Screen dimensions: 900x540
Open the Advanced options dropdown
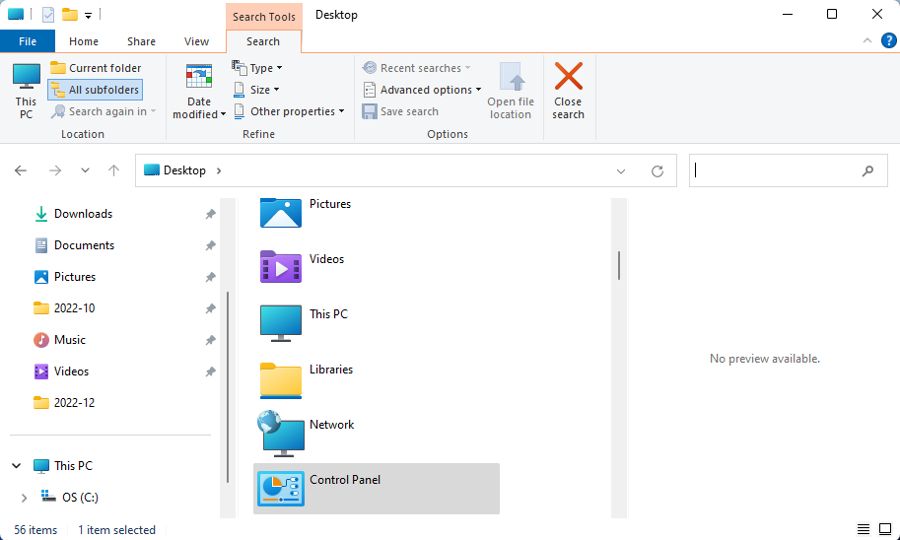pyautogui.click(x=422, y=90)
